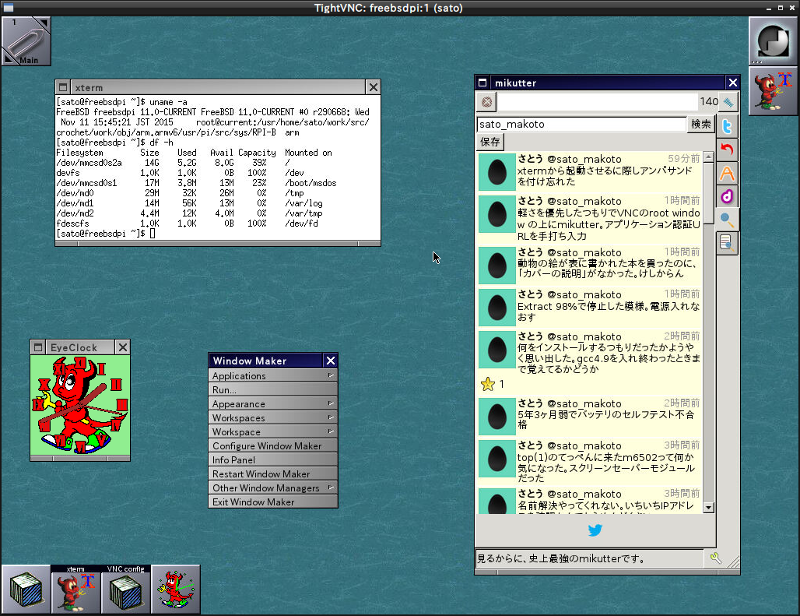The width and height of the screenshot is (800, 616).
Task: Select the xterm miniwindow icon at the bottom
Action: click(76, 589)
